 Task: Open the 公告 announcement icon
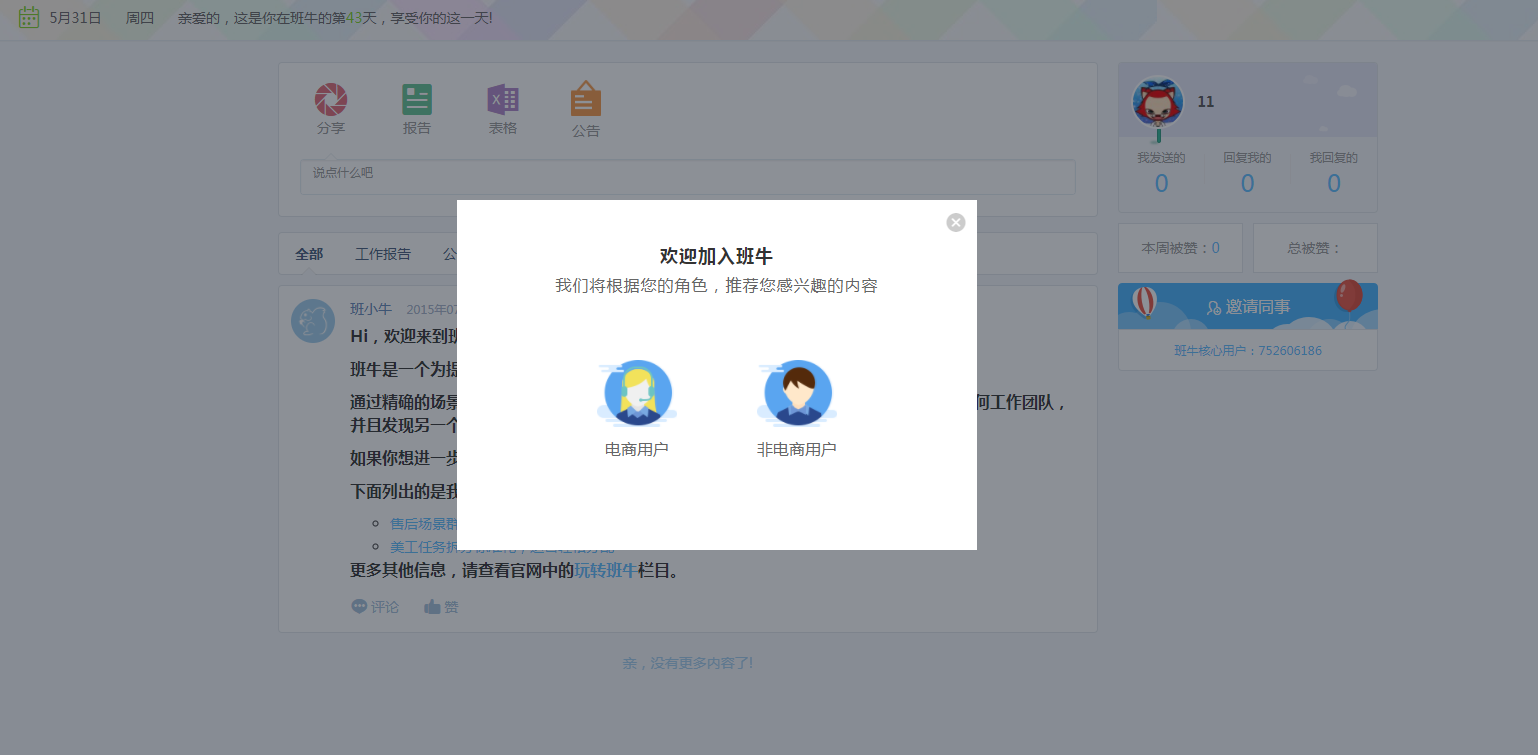pos(586,100)
